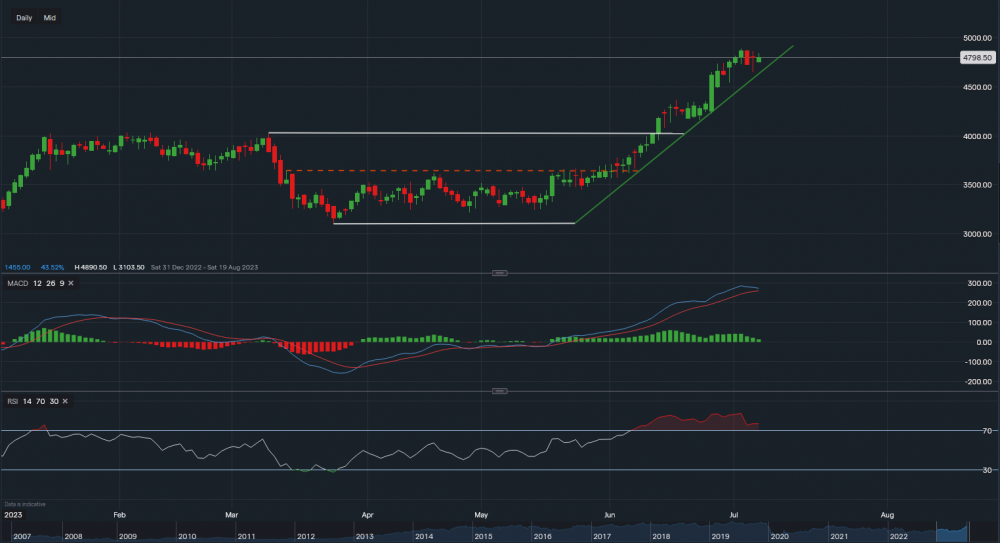Click the RSI overbought level 70
Viewport: 1000px width, 543px height.
coord(40,401)
